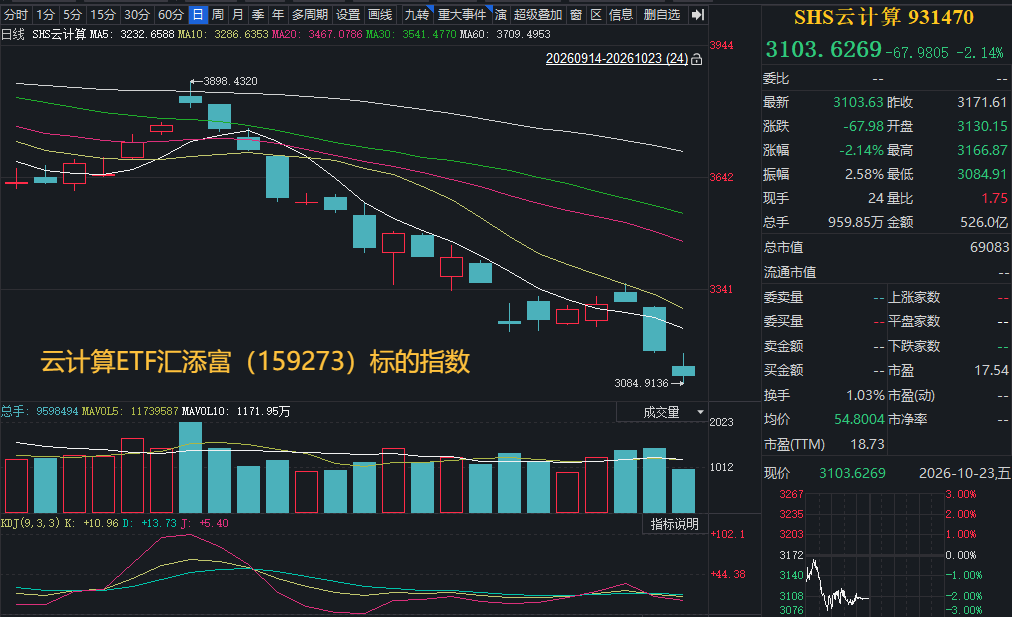The image size is (1012, 617).
Task: Switch to 30分 candlestick period
Action: (x=137, y=15)
